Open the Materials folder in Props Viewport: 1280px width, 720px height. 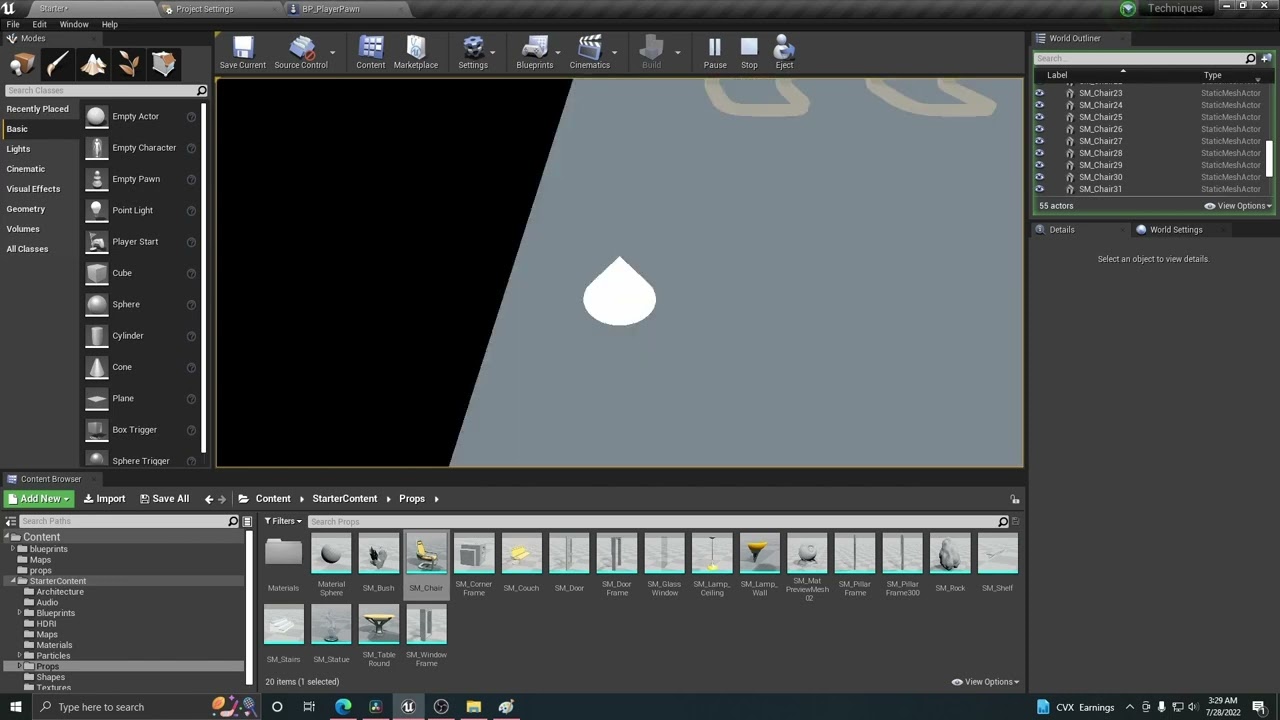(x=283, y=555)
